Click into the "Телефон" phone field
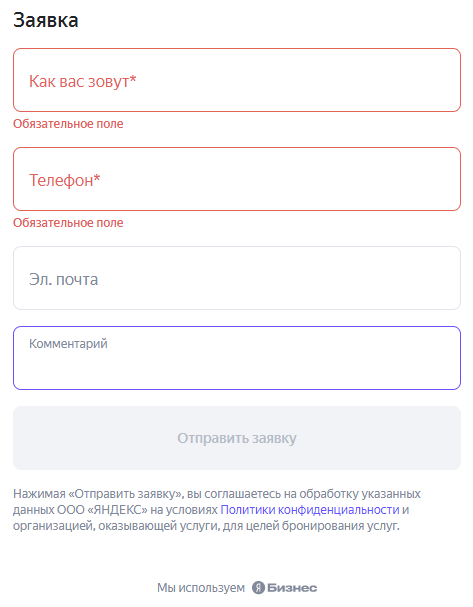This screenshot has height=607, width=473. [x=237, y=179]
